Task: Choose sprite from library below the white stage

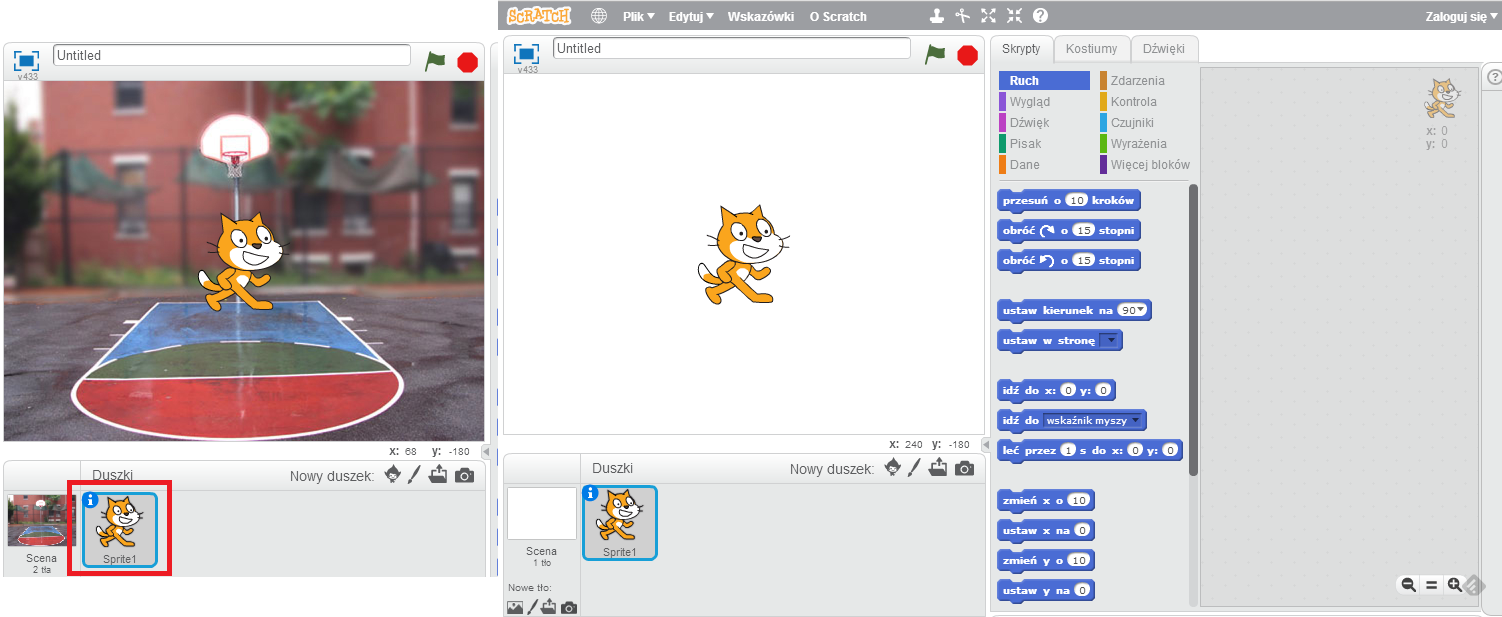Action: pyautogui.click(x=893, y=468)
